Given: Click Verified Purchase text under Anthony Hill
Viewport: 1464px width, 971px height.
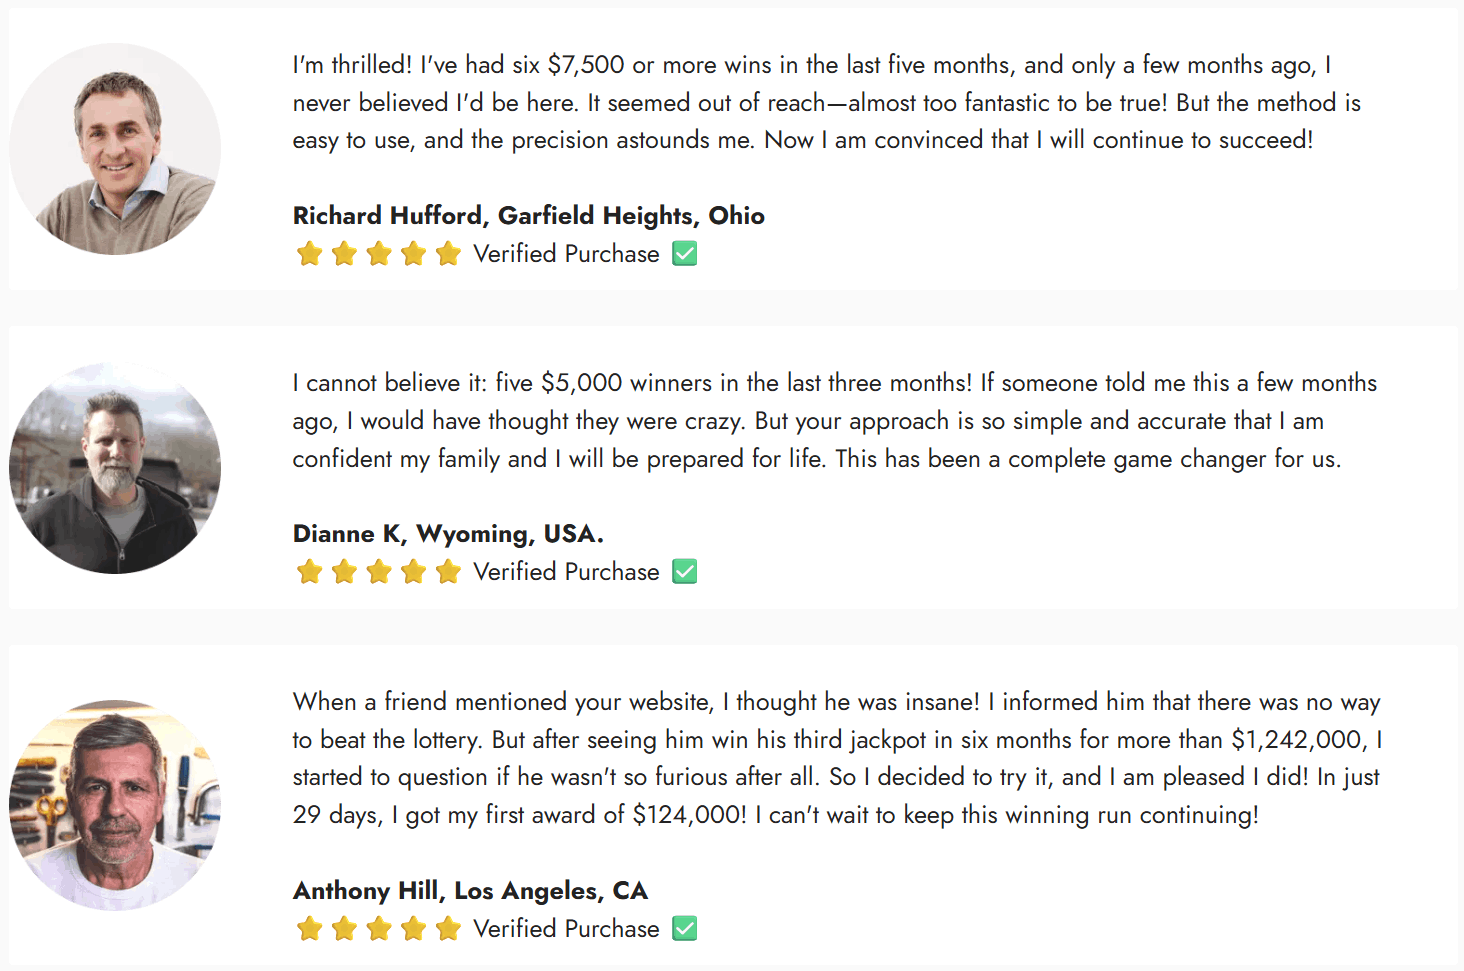Looking at the screenshot, I should pyautogui.click(x=566, y=929).
